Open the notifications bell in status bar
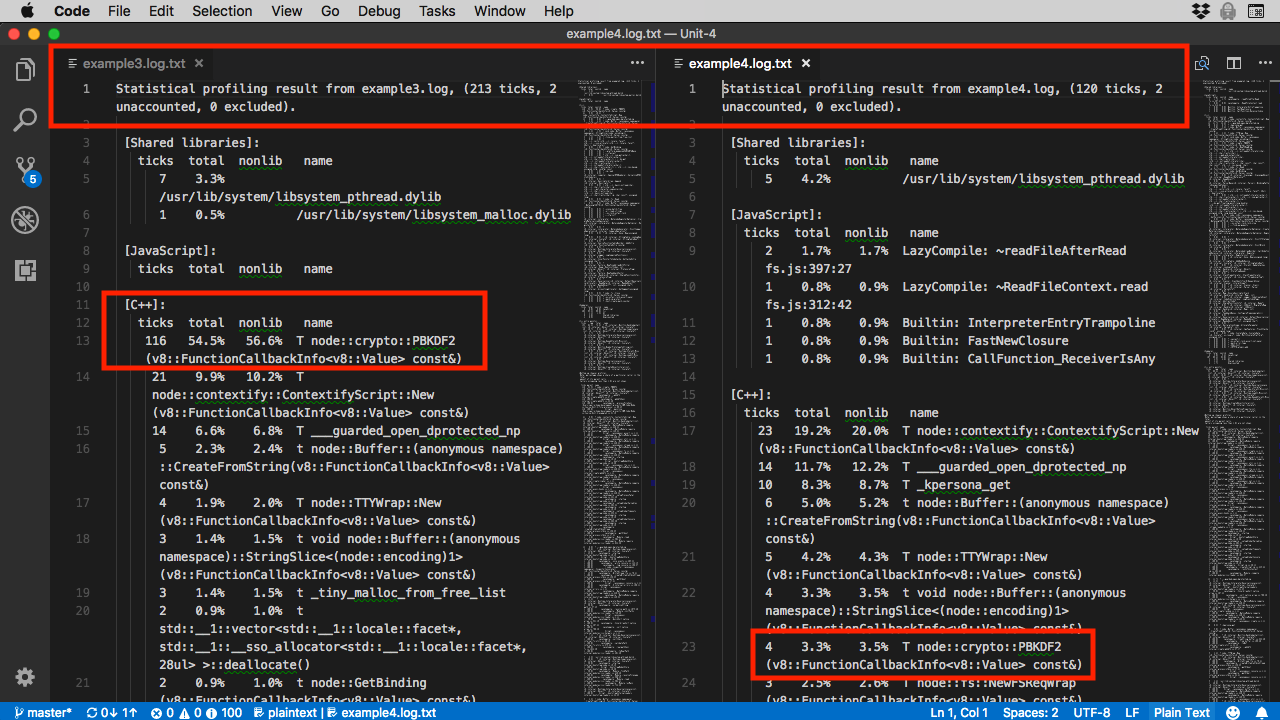1280x720 pixels. click(x=1260, y=712)
